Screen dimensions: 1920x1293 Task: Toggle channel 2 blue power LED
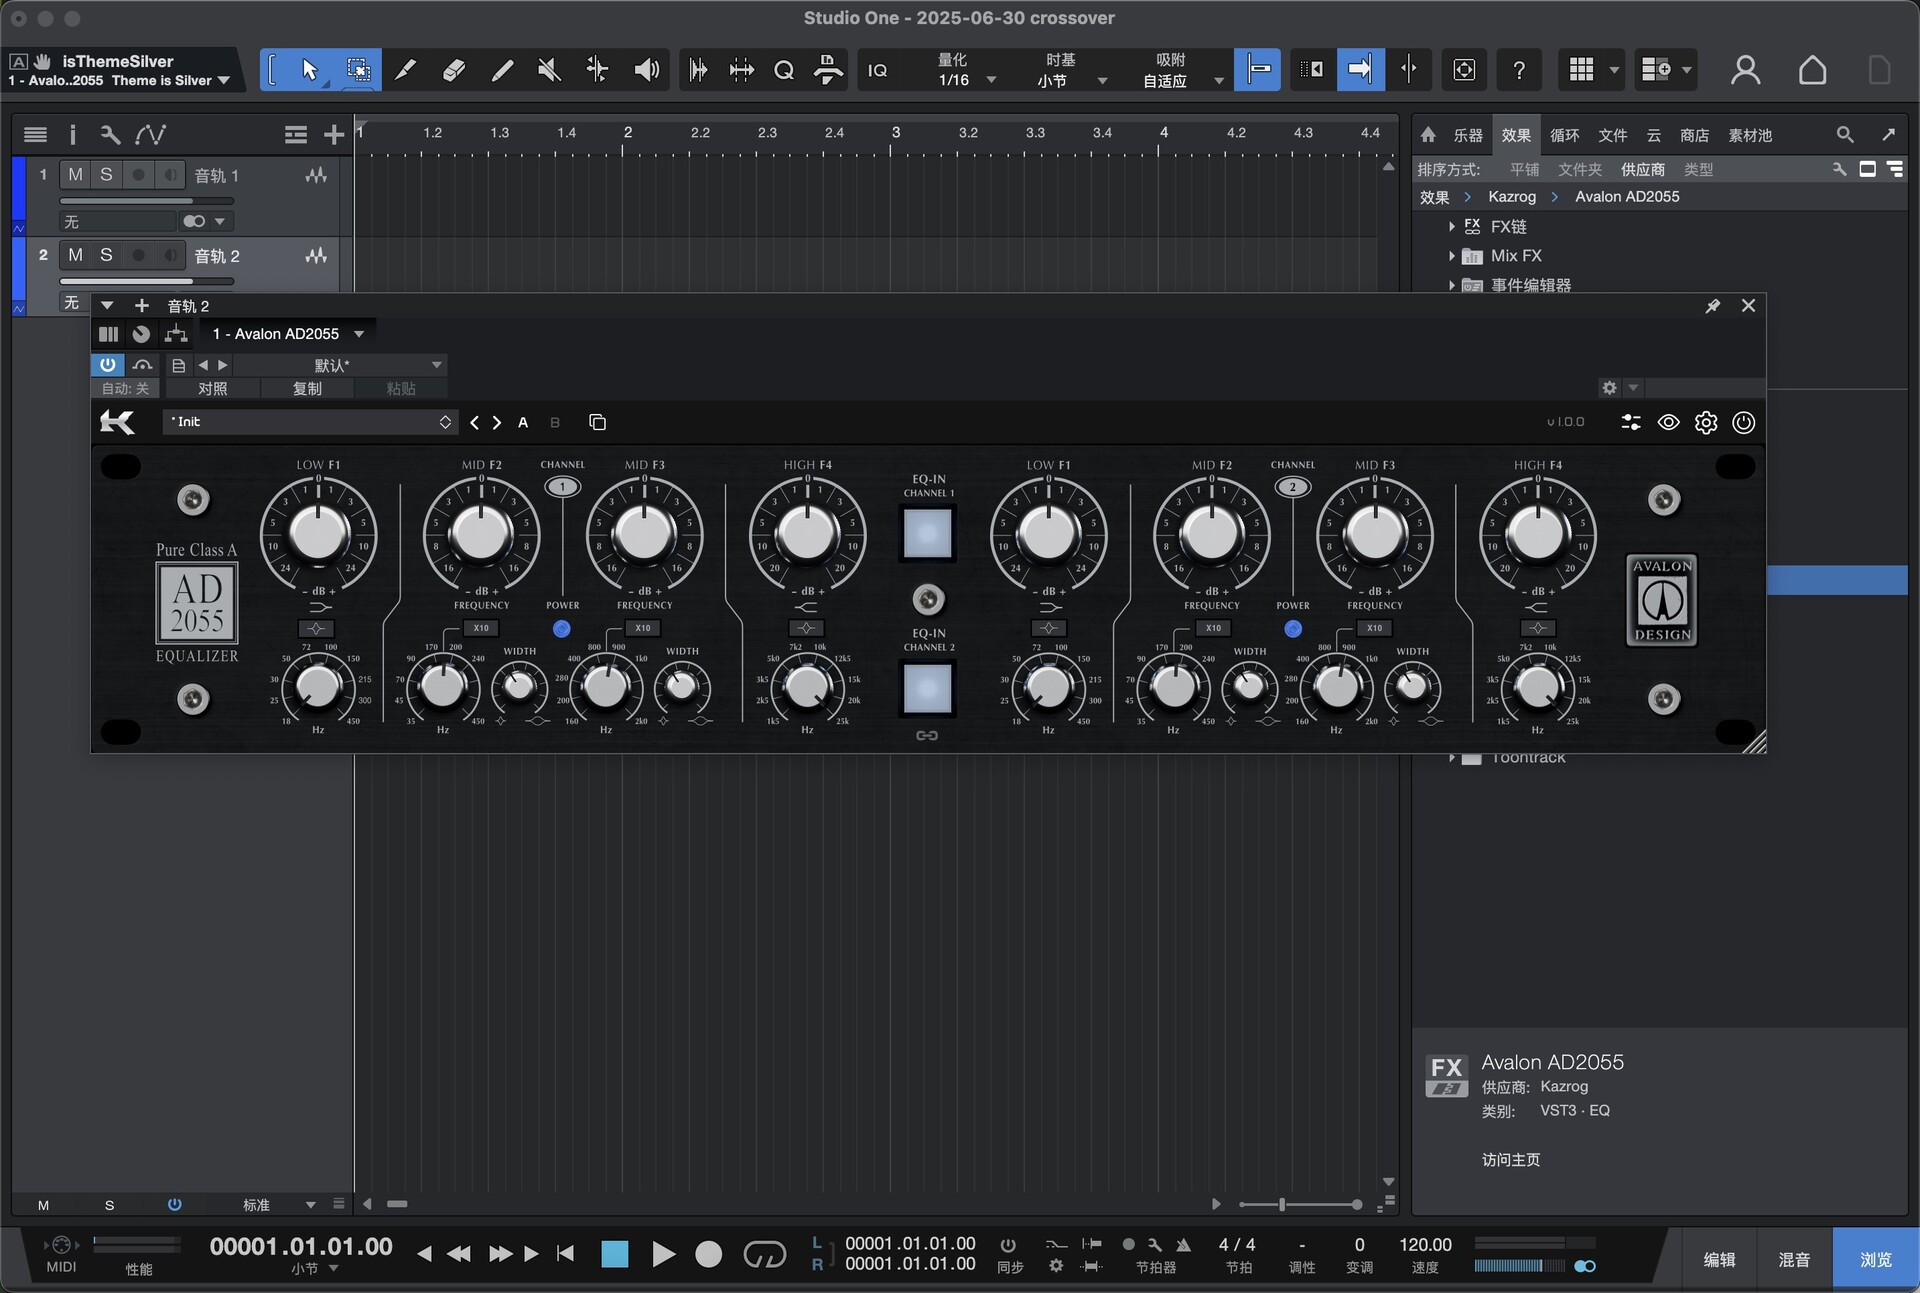point(1293,629)
